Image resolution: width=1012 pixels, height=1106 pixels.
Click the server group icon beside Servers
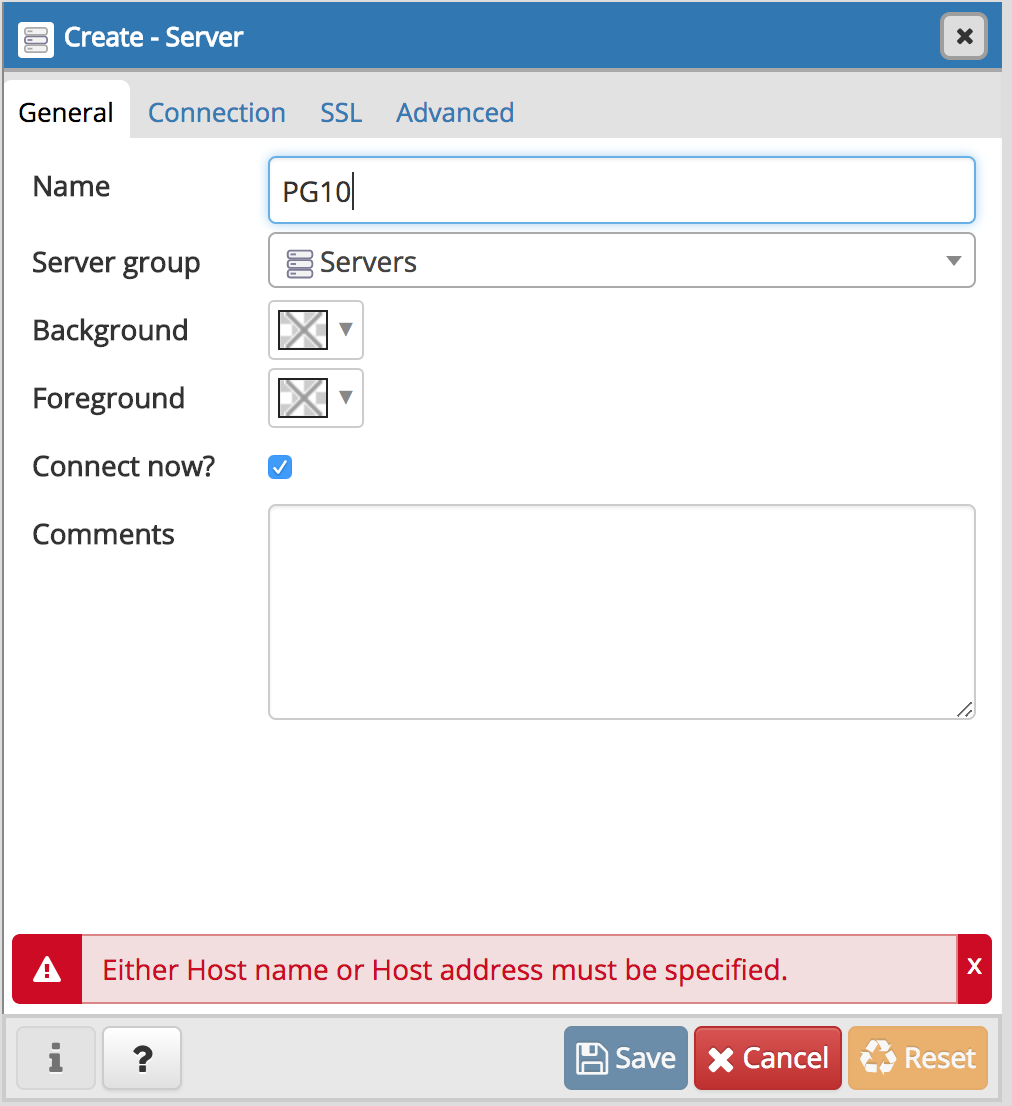click(299, 262)
